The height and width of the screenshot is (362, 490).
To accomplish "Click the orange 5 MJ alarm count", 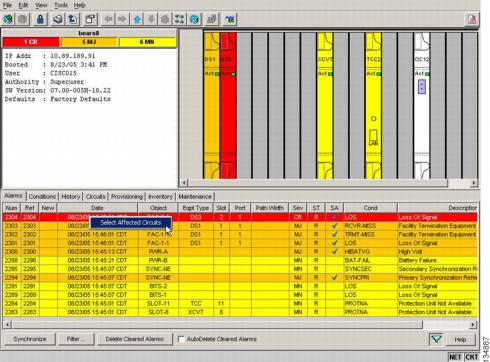I will [89, 42].
